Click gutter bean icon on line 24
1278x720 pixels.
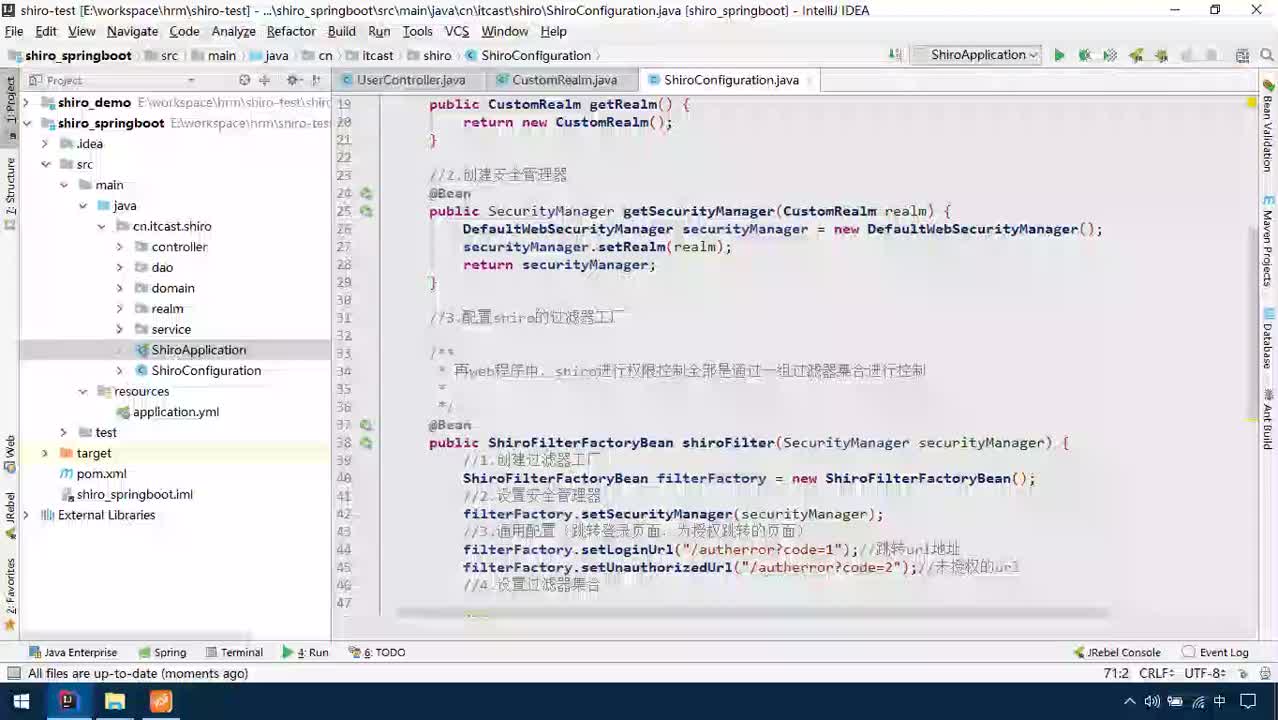click(366, 194)
